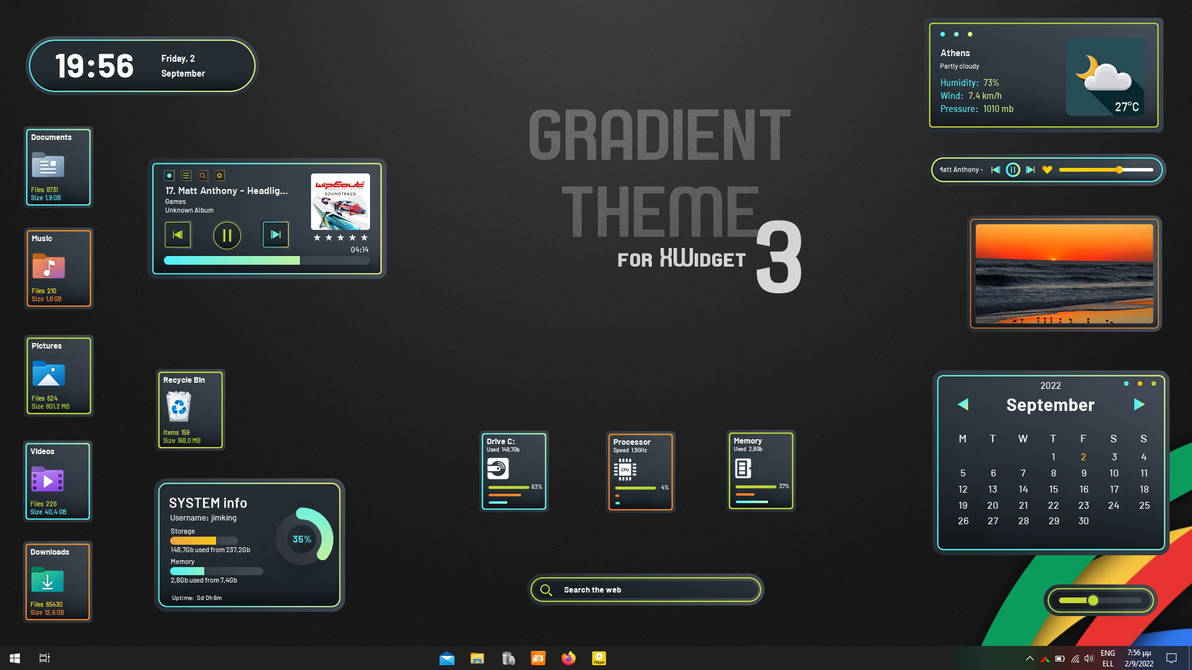Viewport: 1192px width, 670px height.
Task: Click the magnifier icon in the Search the web bar
Action: click(546, 590)
